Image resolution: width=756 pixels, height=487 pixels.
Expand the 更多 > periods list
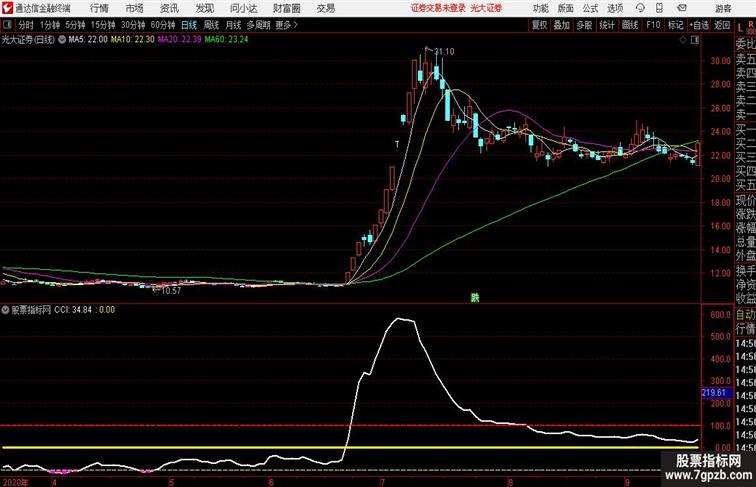(x=286, y=25)
